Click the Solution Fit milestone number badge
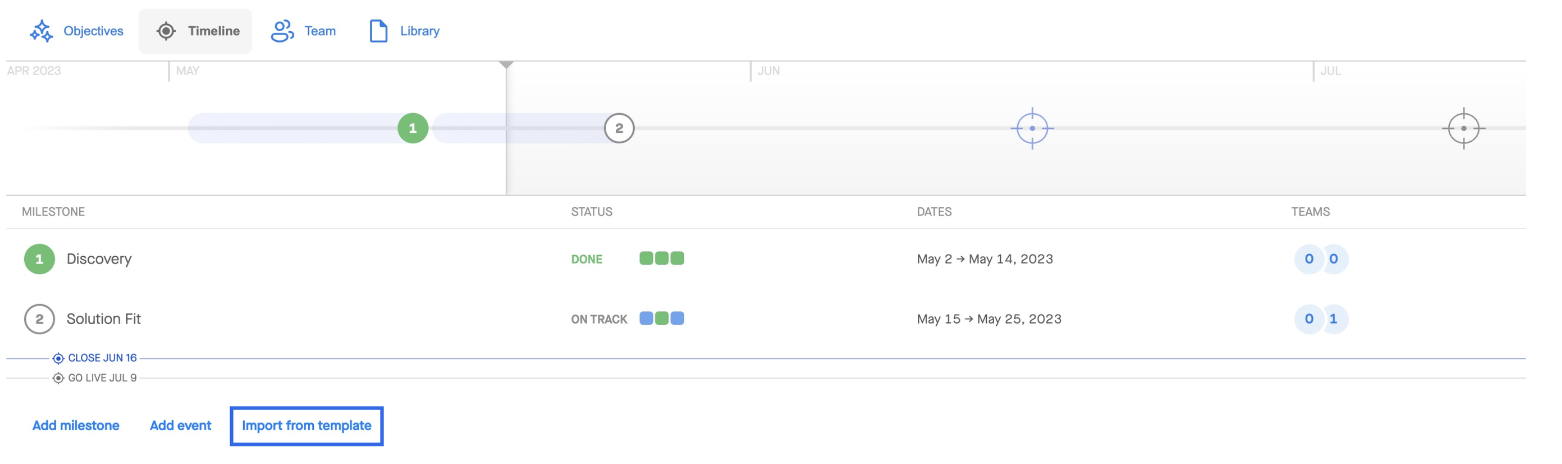The width and height of the screenshot is (1562, 464). click(39, 319)
